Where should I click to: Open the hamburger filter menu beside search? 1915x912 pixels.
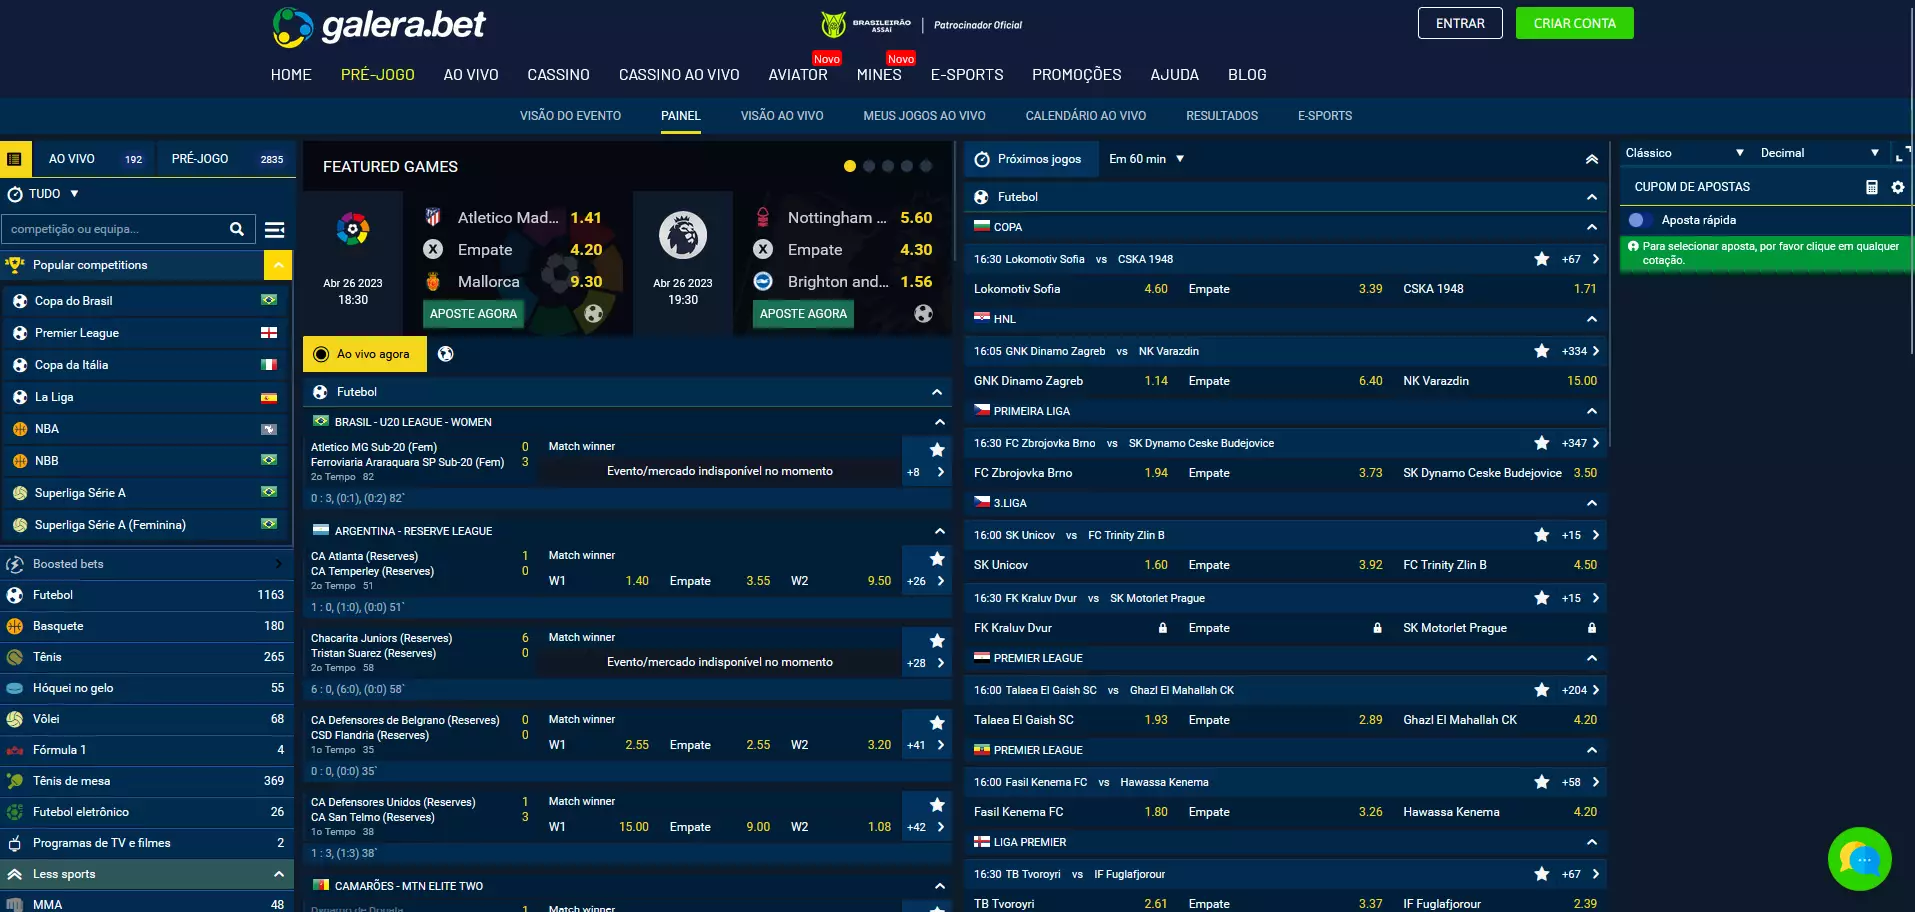click(274, 230)
